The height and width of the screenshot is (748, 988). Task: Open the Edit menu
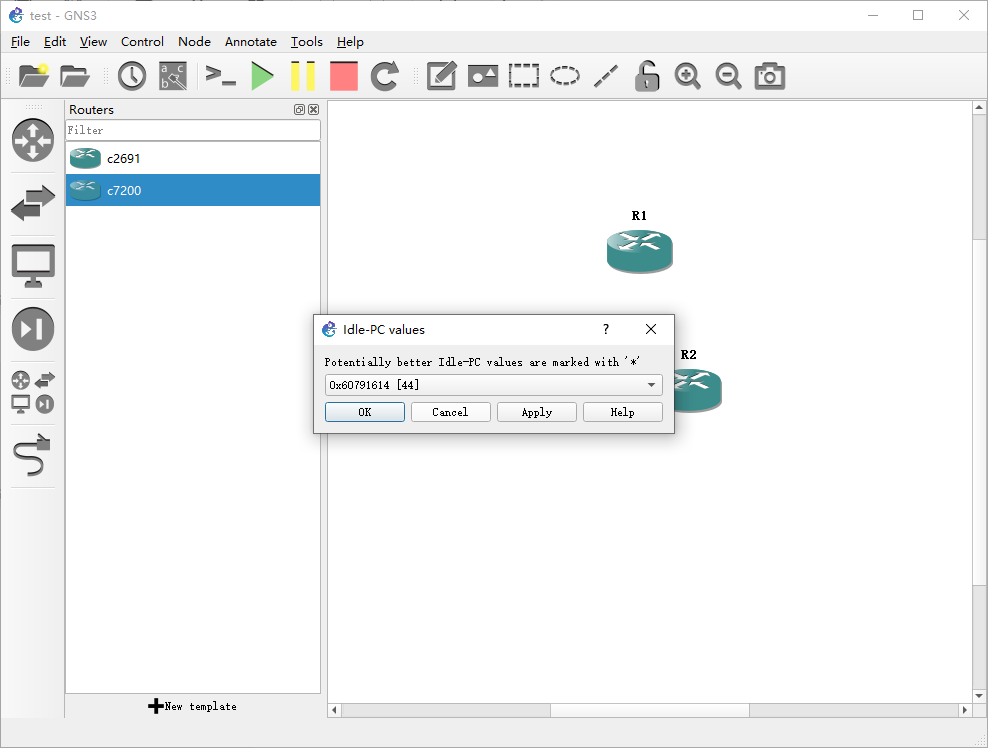[x=55, y=42]
